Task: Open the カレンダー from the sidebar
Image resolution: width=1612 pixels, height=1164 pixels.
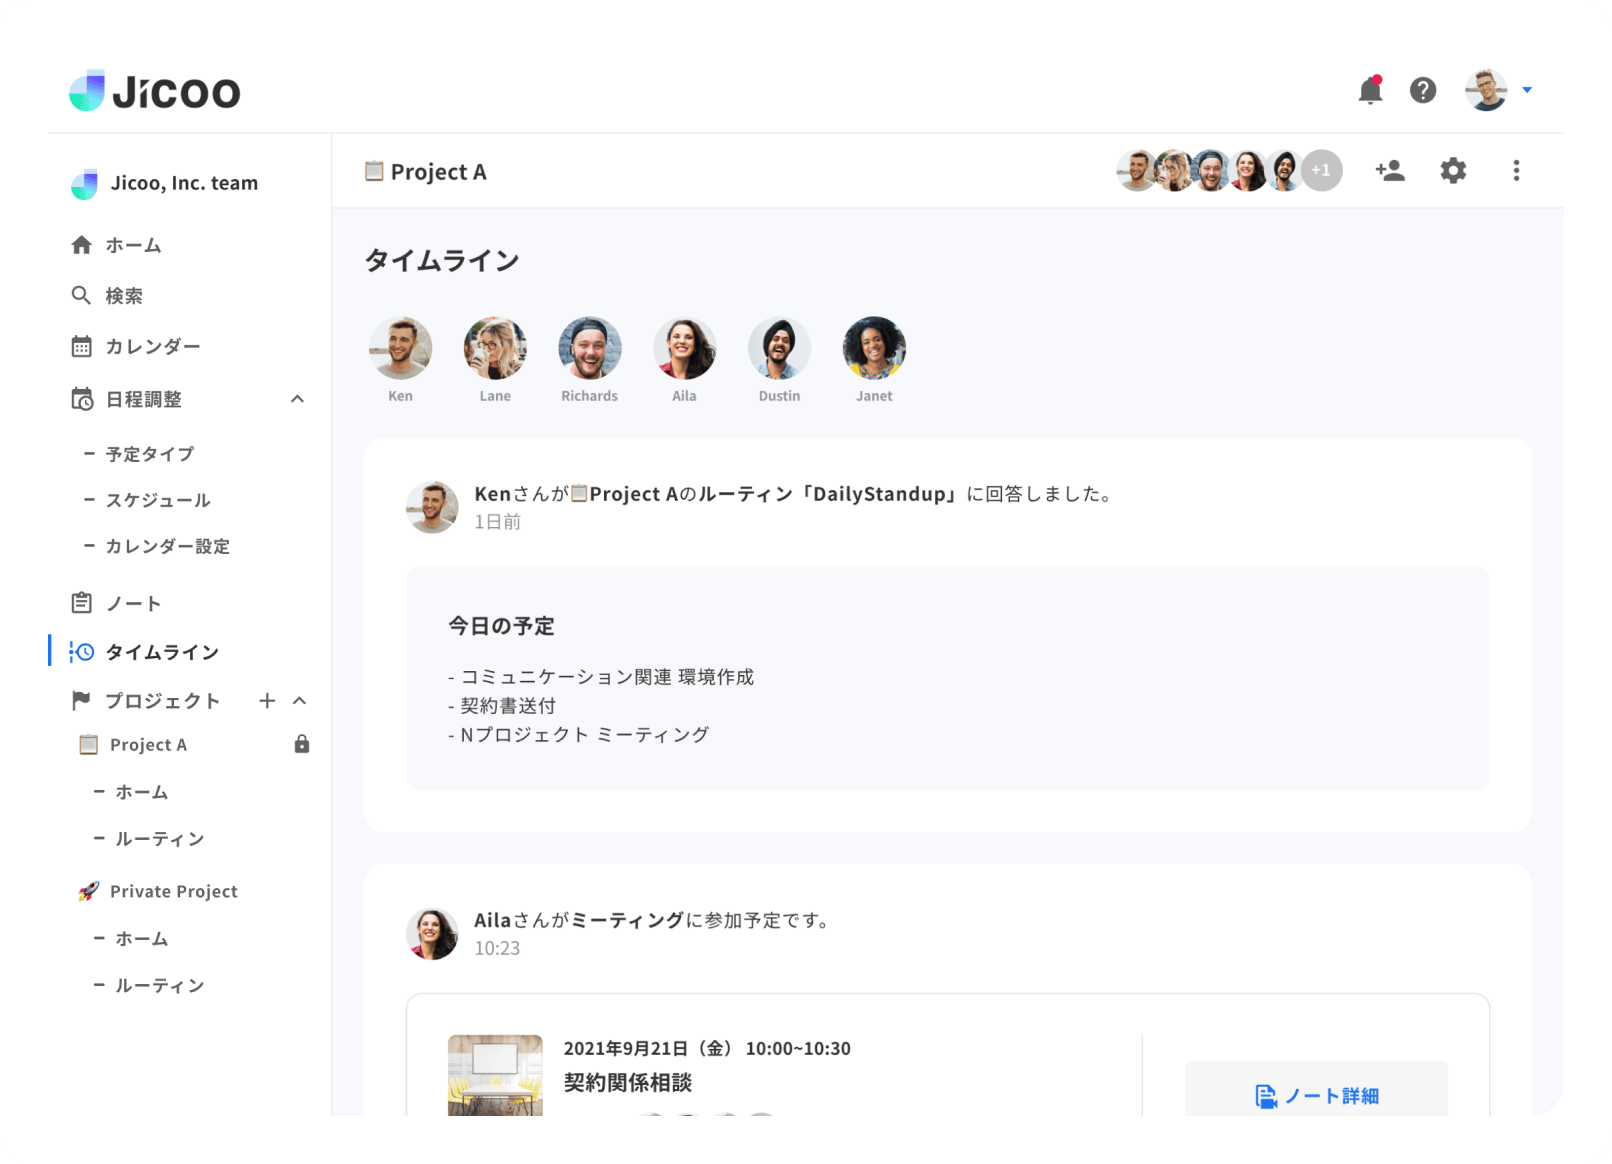Action: 155,346
